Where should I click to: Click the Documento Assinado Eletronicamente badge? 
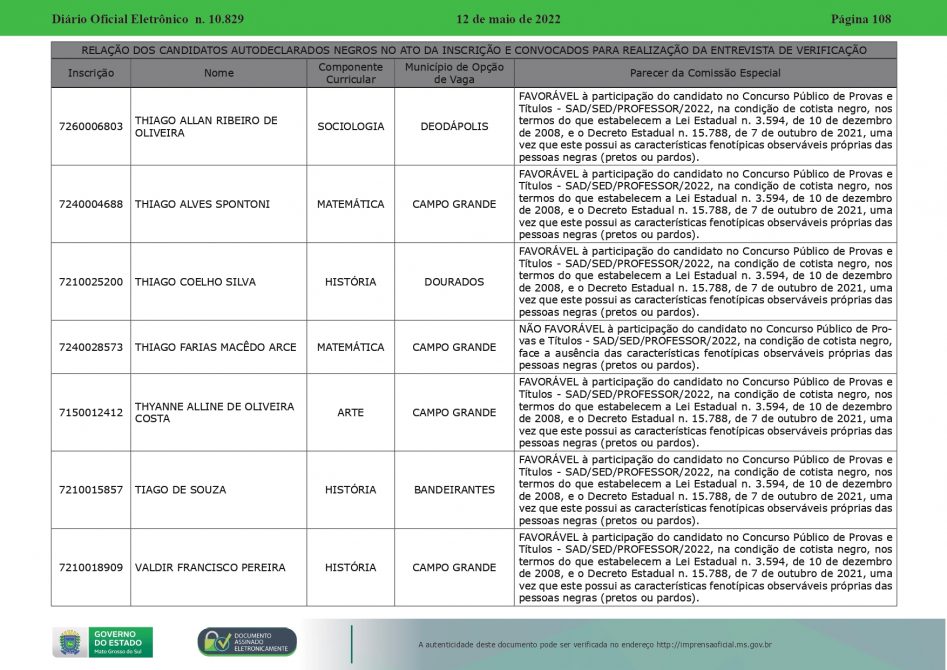tap(247, 642)
